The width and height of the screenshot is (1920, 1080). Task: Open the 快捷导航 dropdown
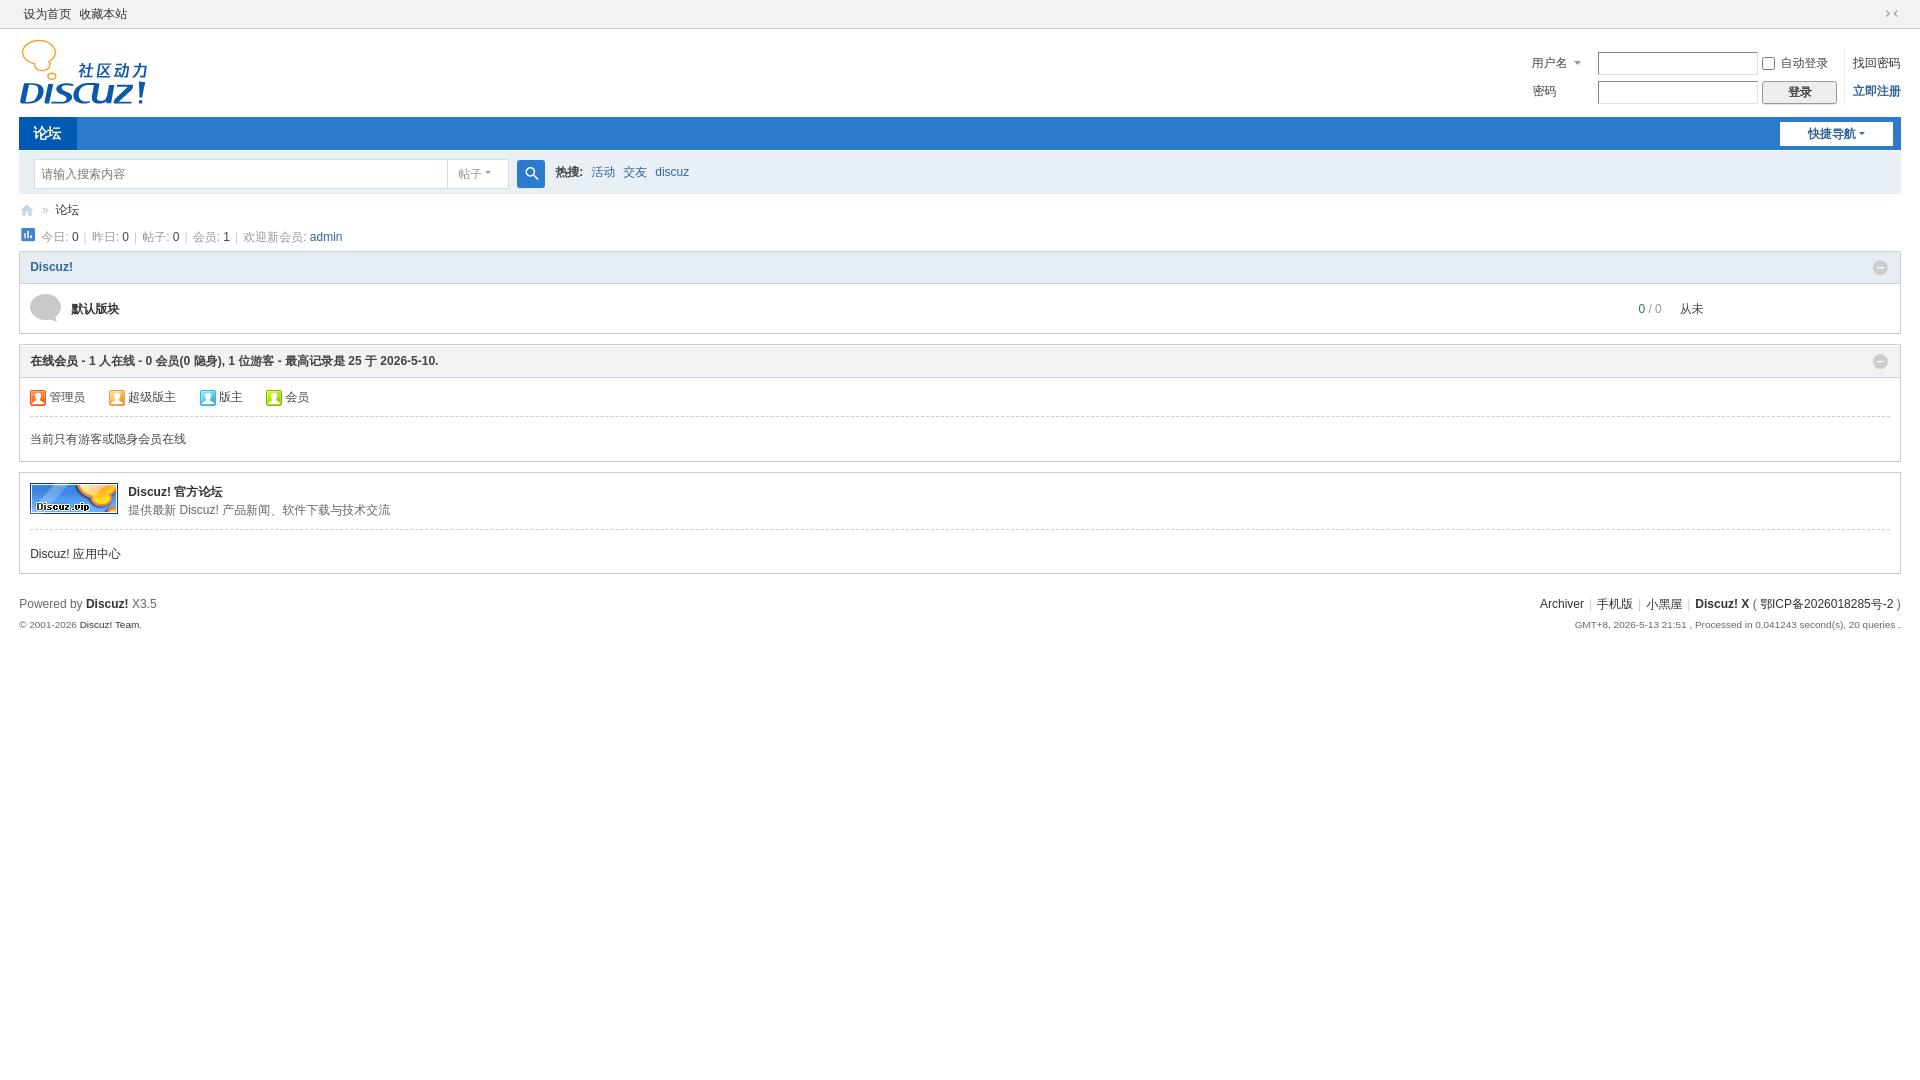[1836, 134]
